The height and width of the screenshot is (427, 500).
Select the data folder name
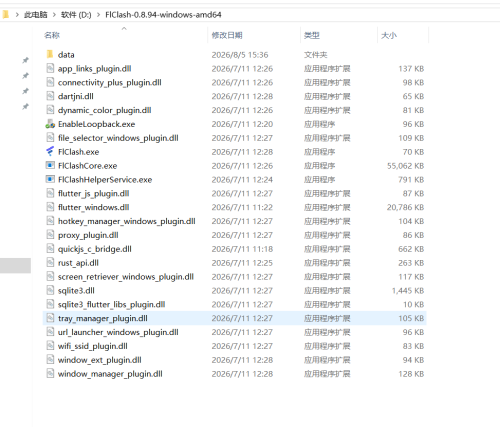coord(66,55)
